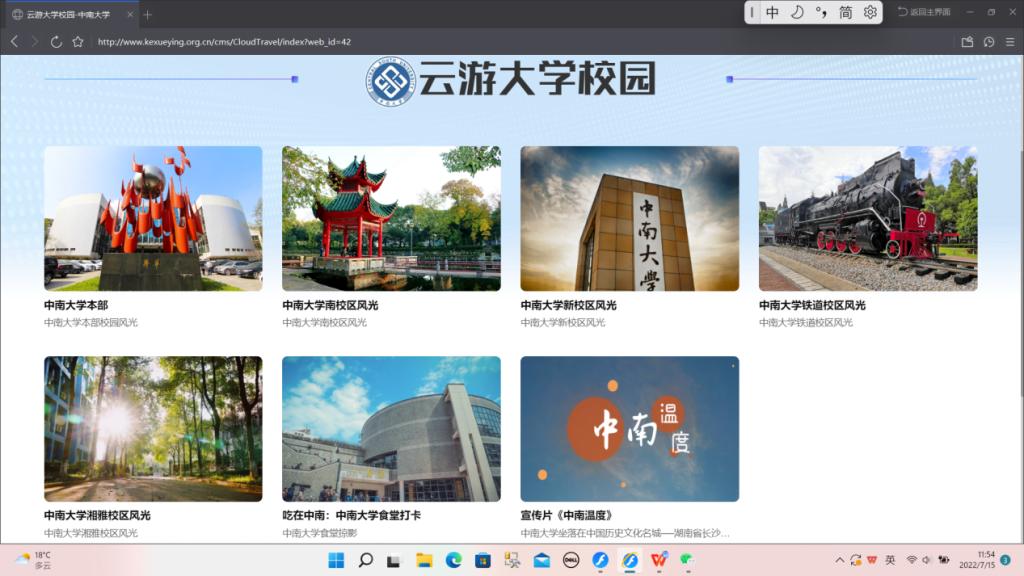Viewport: 1024px width, 576px height.
Task: Open the Windows Start menu
Action: (x=336, y=560)
